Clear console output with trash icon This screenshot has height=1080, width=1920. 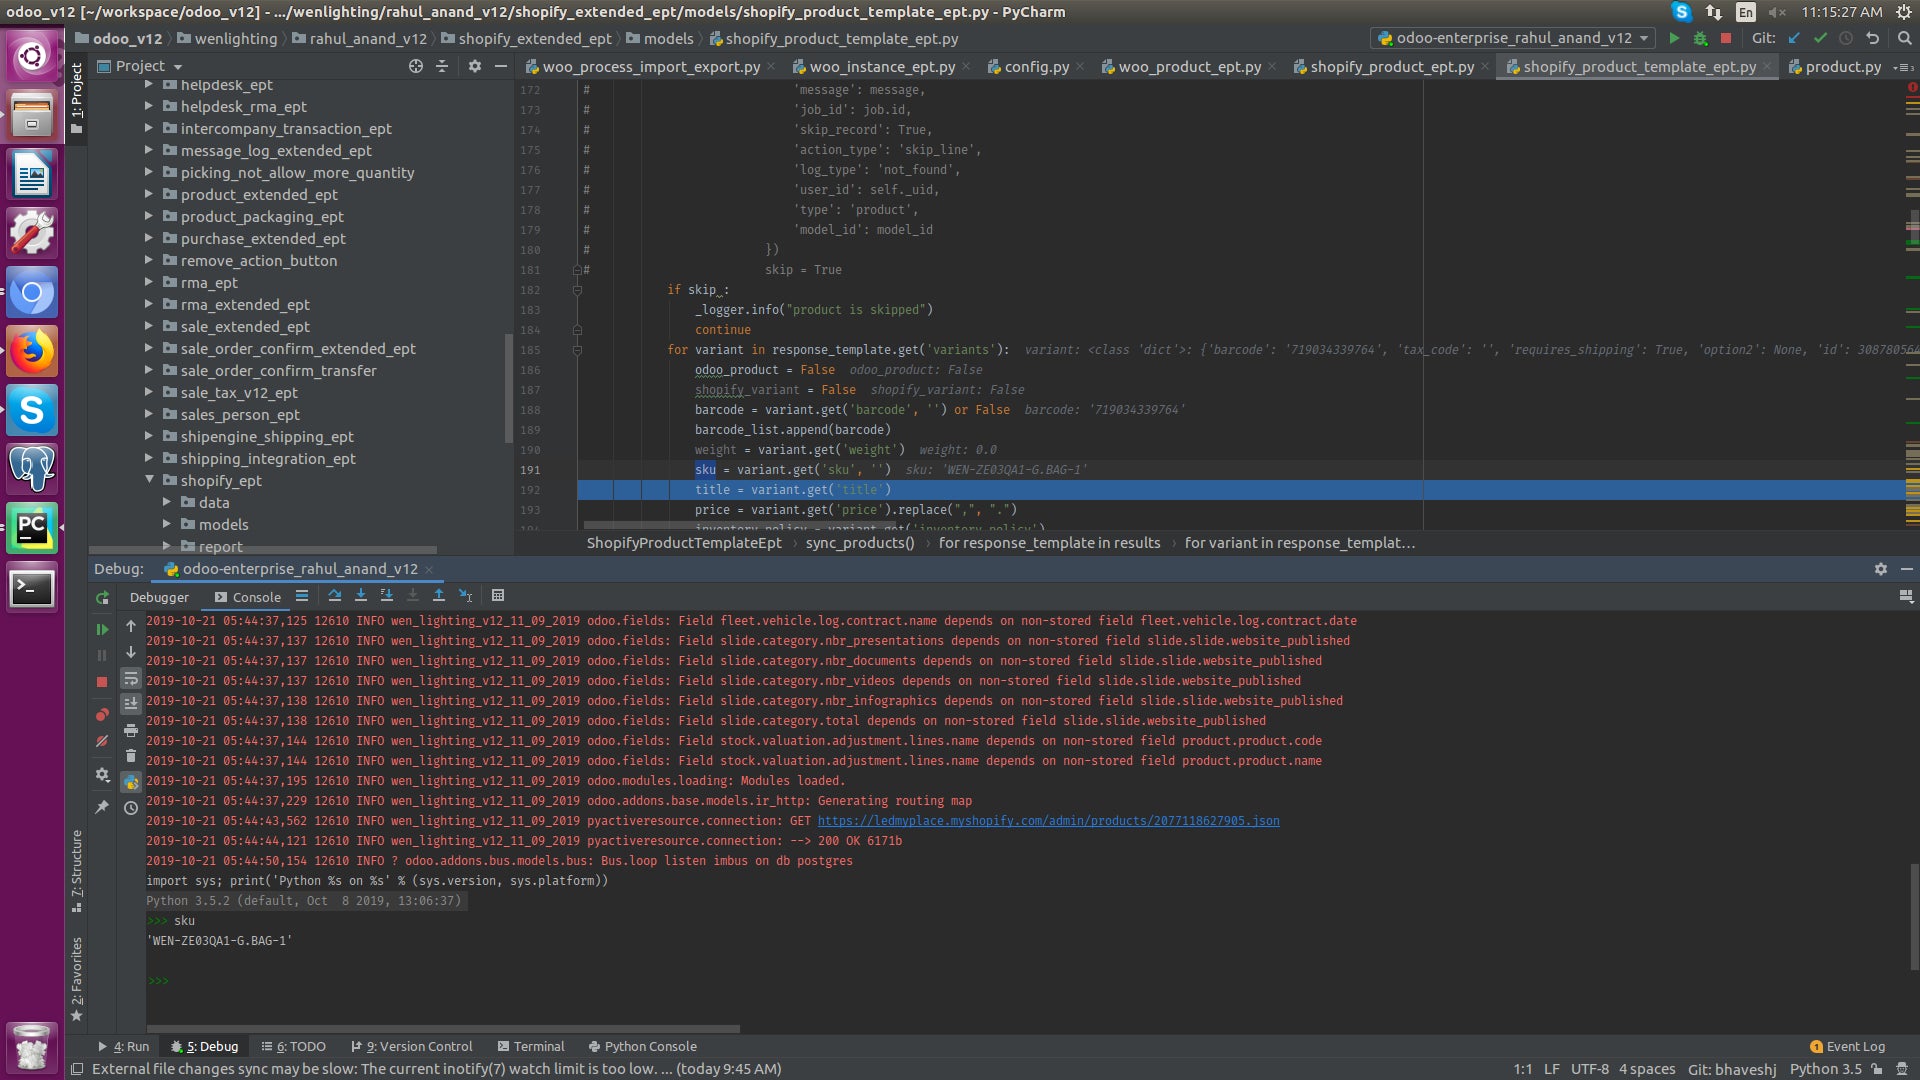pos(131,756)
